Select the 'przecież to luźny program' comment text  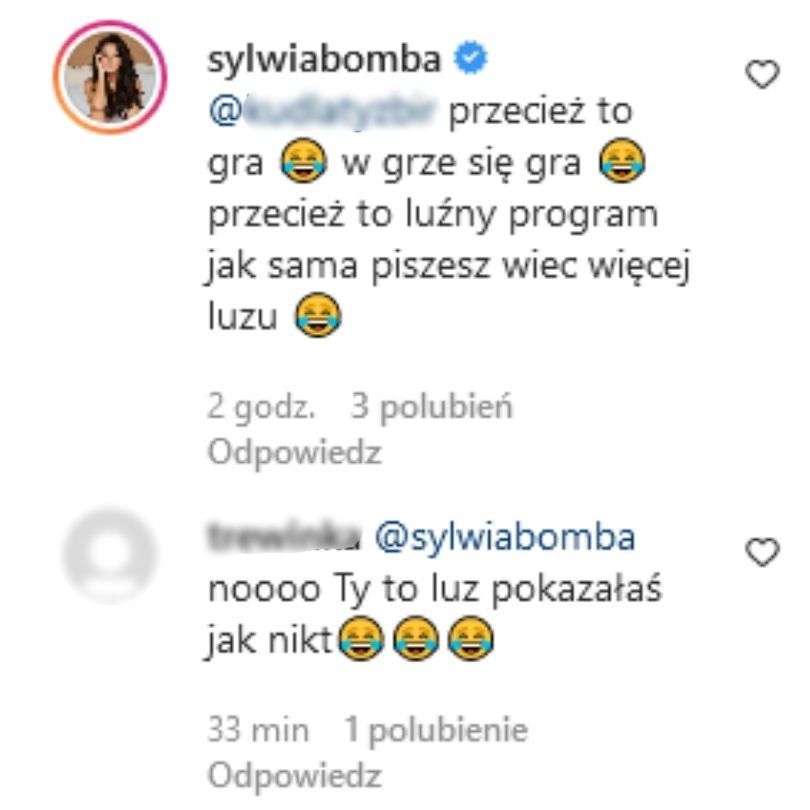433,213
